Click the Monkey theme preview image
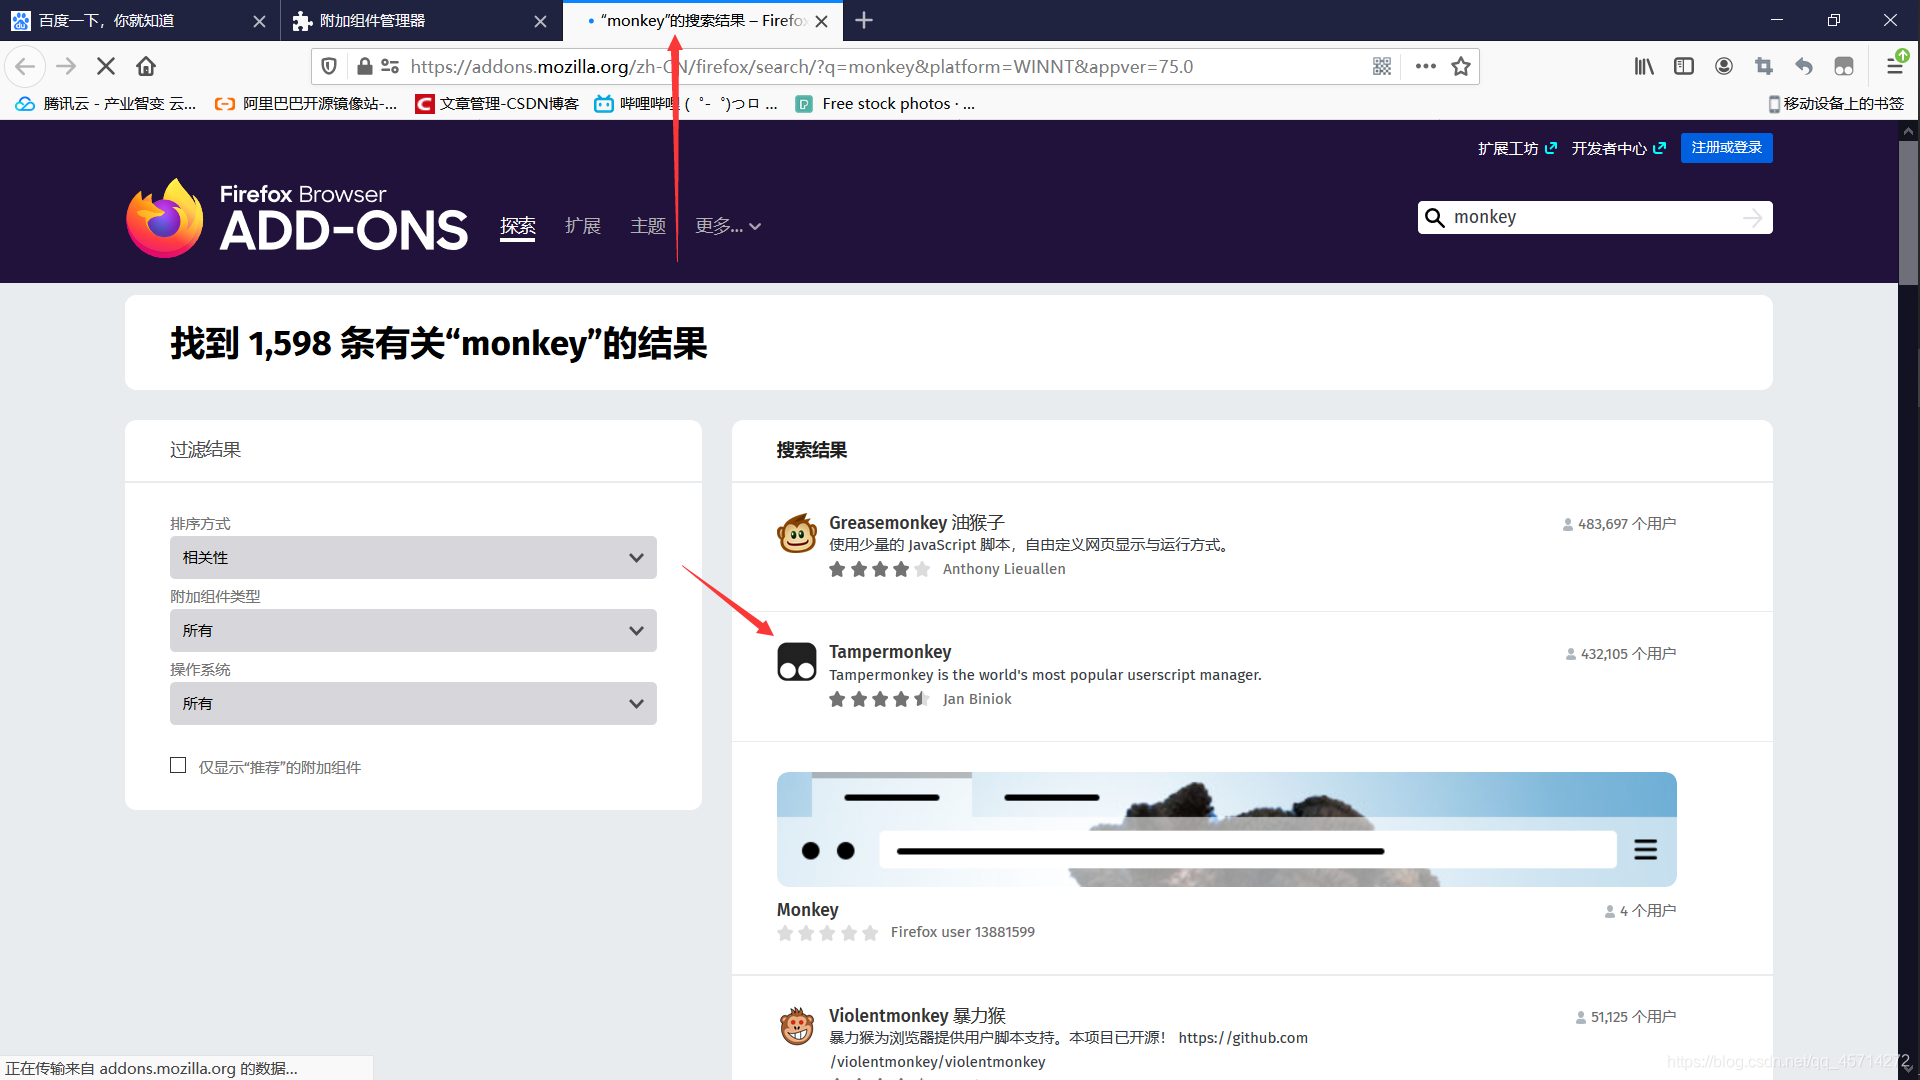Image resolution: width=1920 pixels, height=1080 pixels. (x=1226, y=829)
